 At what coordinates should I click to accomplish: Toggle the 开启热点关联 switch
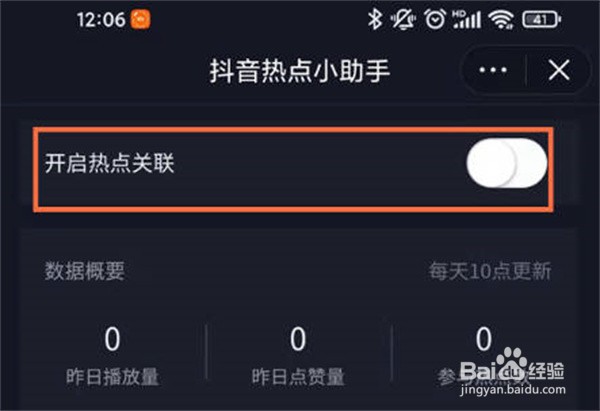tap(507, 163)
